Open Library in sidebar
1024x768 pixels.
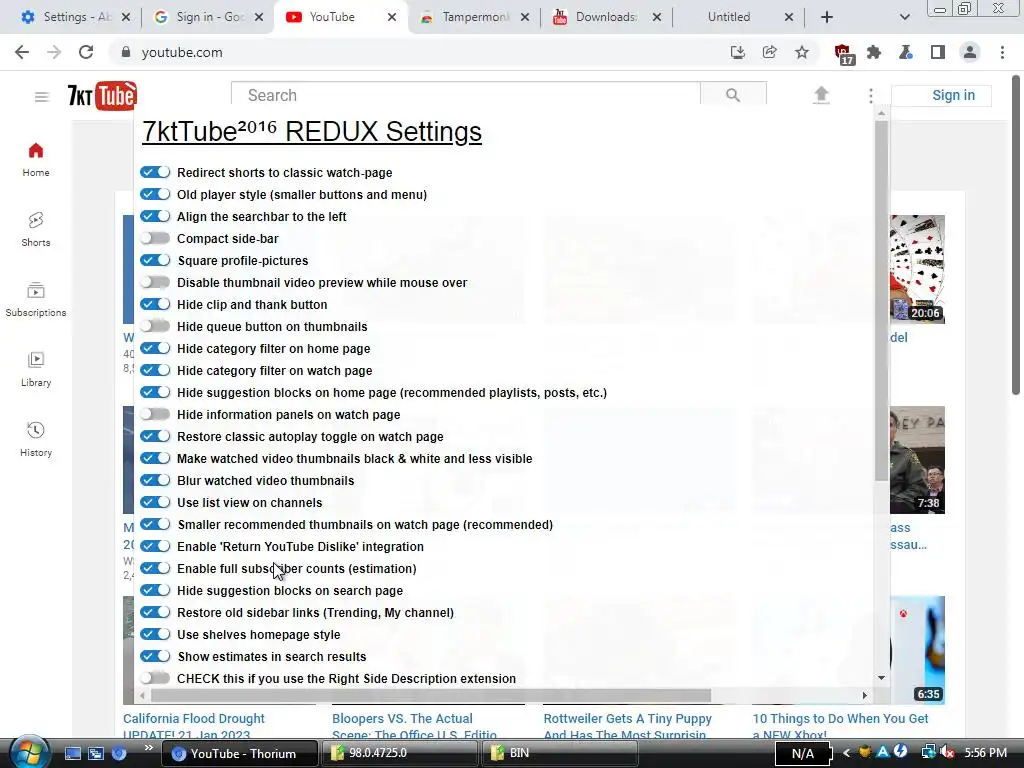pos(36,369)
